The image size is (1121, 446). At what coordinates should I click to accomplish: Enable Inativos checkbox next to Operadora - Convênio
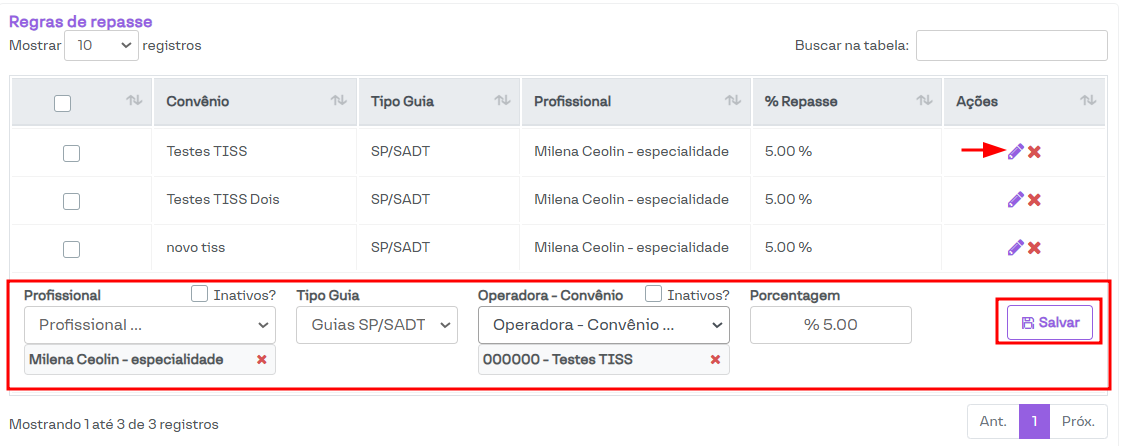click(654, 295)
